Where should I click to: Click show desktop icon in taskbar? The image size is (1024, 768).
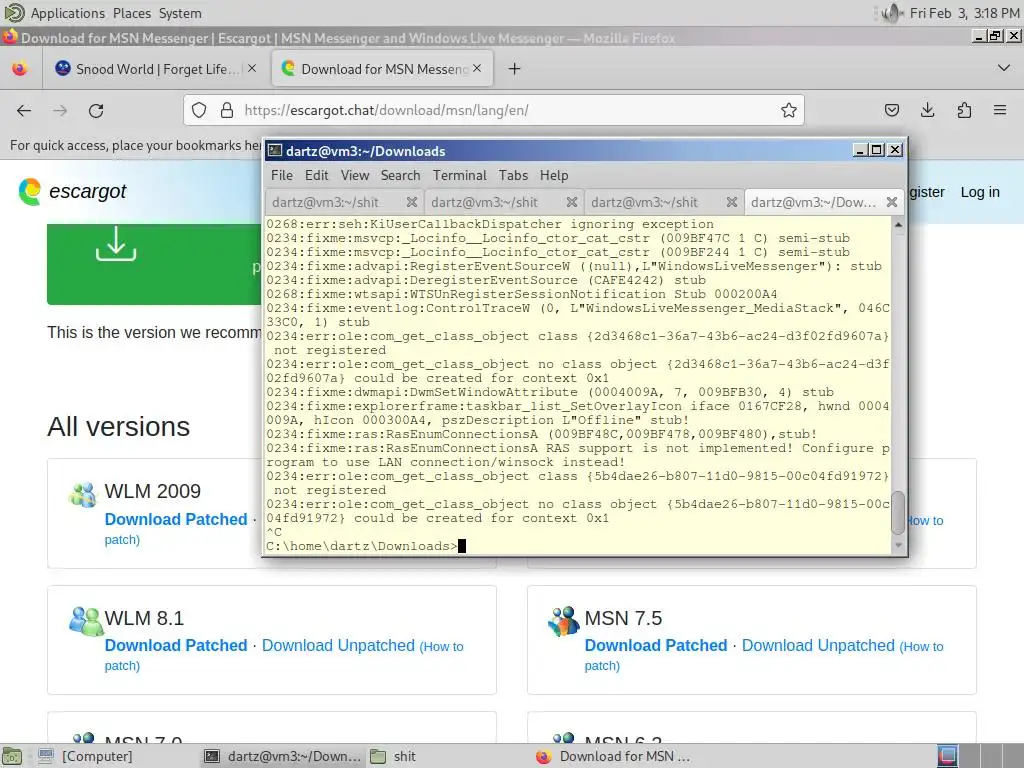point(12,756)
